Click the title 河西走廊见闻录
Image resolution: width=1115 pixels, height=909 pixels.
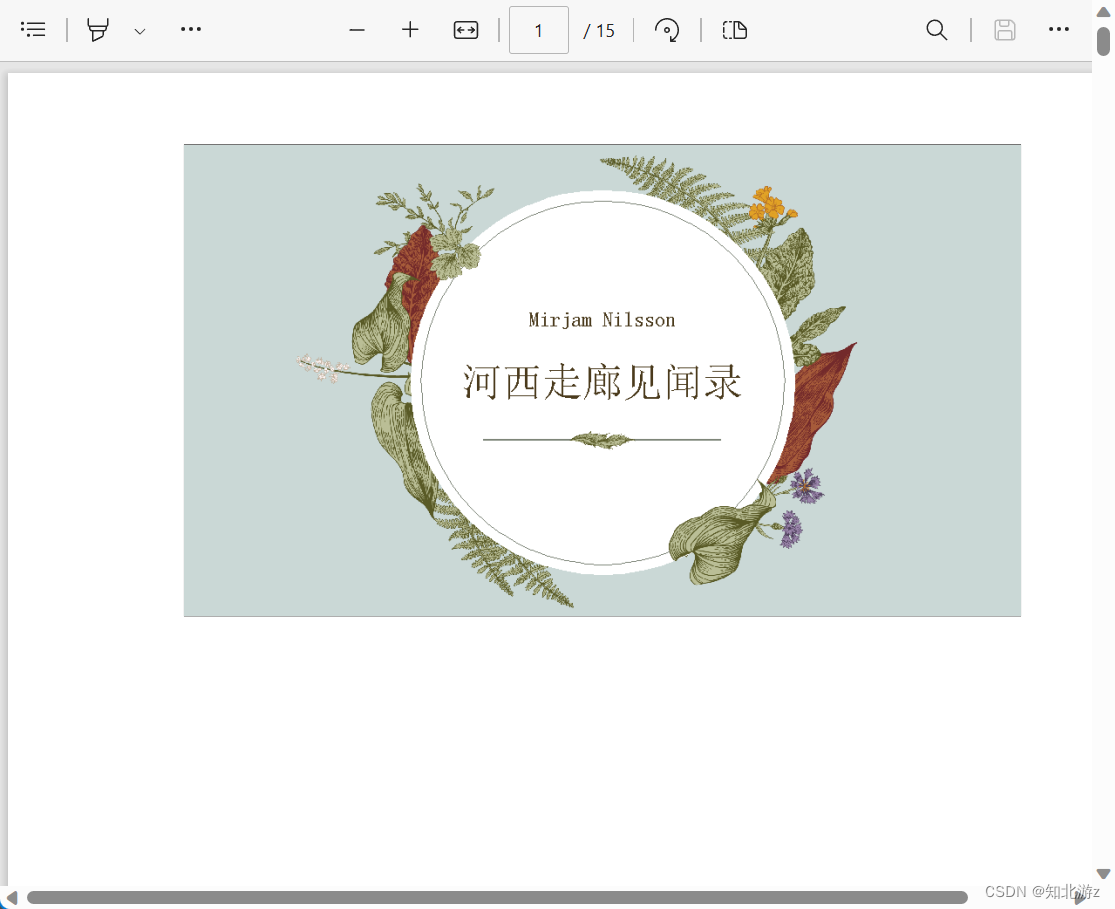point(602,382)
